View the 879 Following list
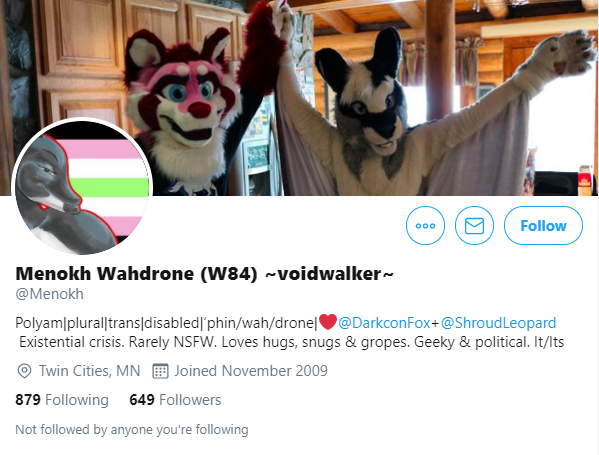Screen dimensions: 599x455 (62, 400)
